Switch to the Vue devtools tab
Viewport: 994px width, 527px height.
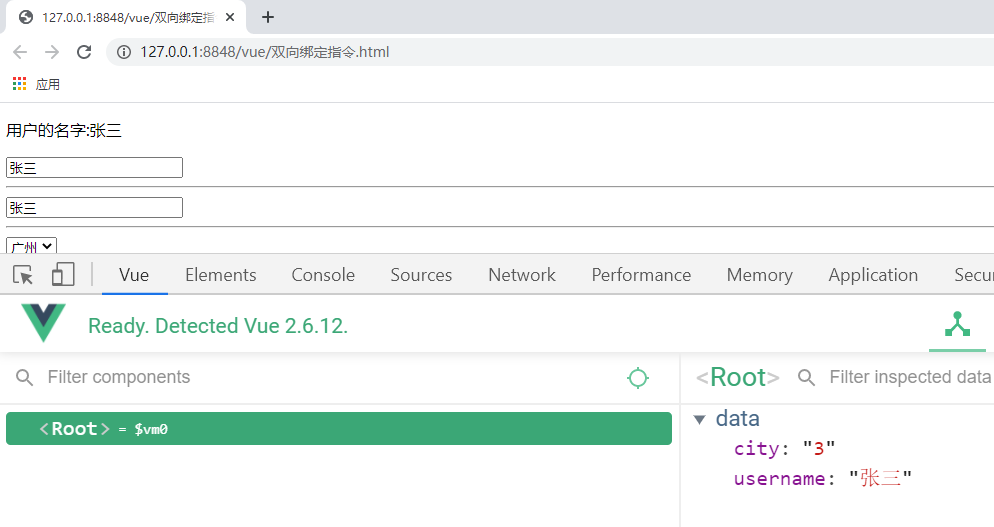(134, 275)
